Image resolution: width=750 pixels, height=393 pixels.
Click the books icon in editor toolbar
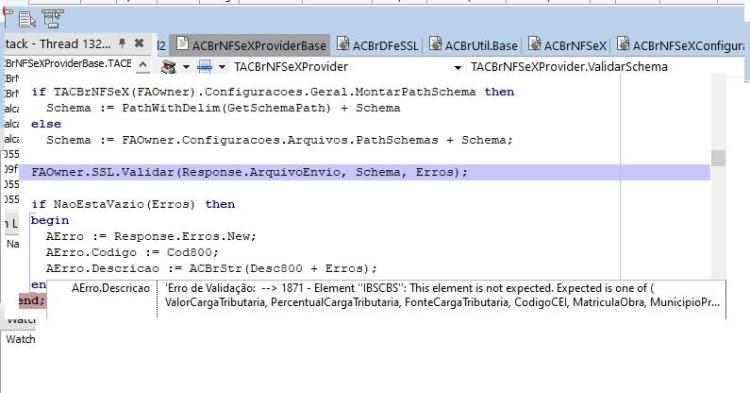[169, 67]
